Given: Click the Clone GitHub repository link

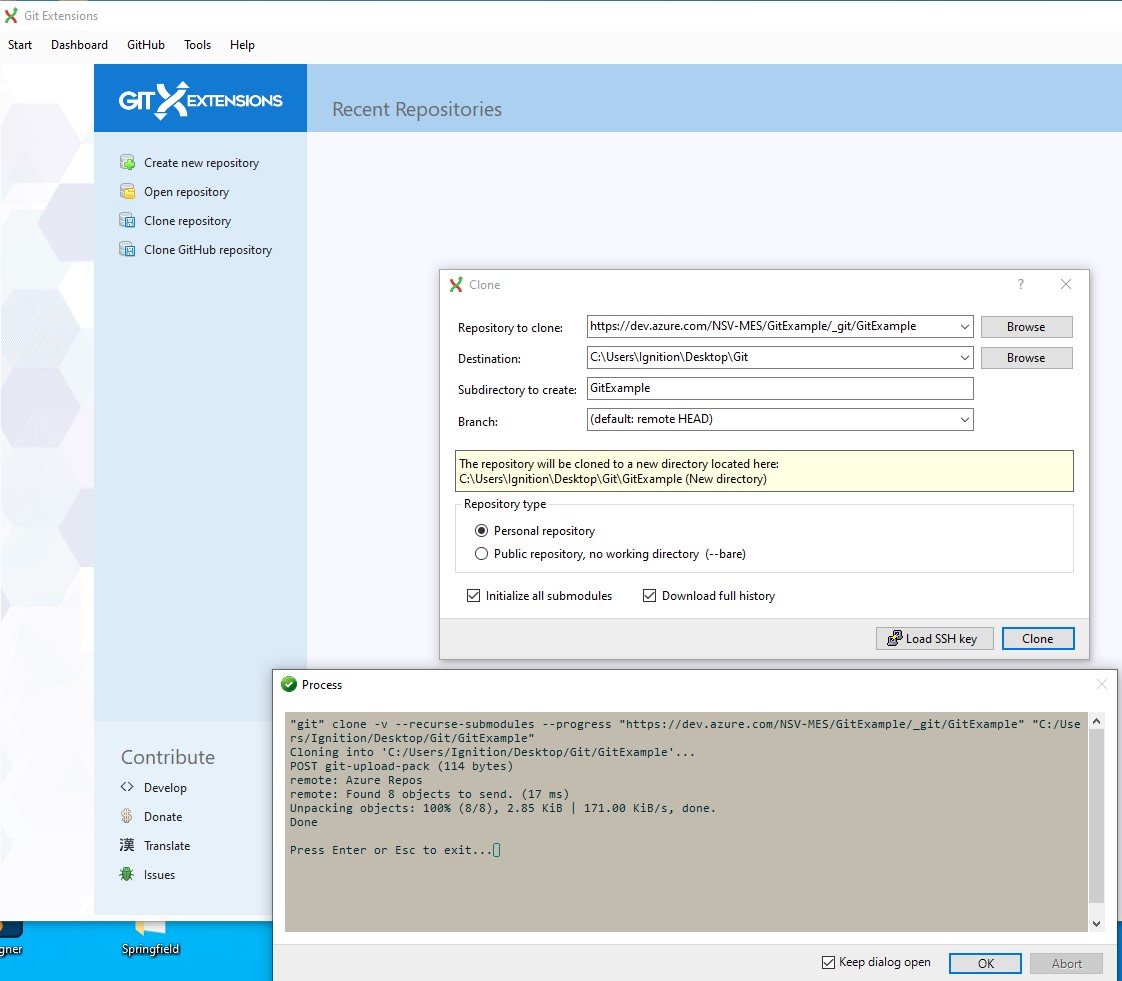Looking at the screenshot, I should (208, 250).
